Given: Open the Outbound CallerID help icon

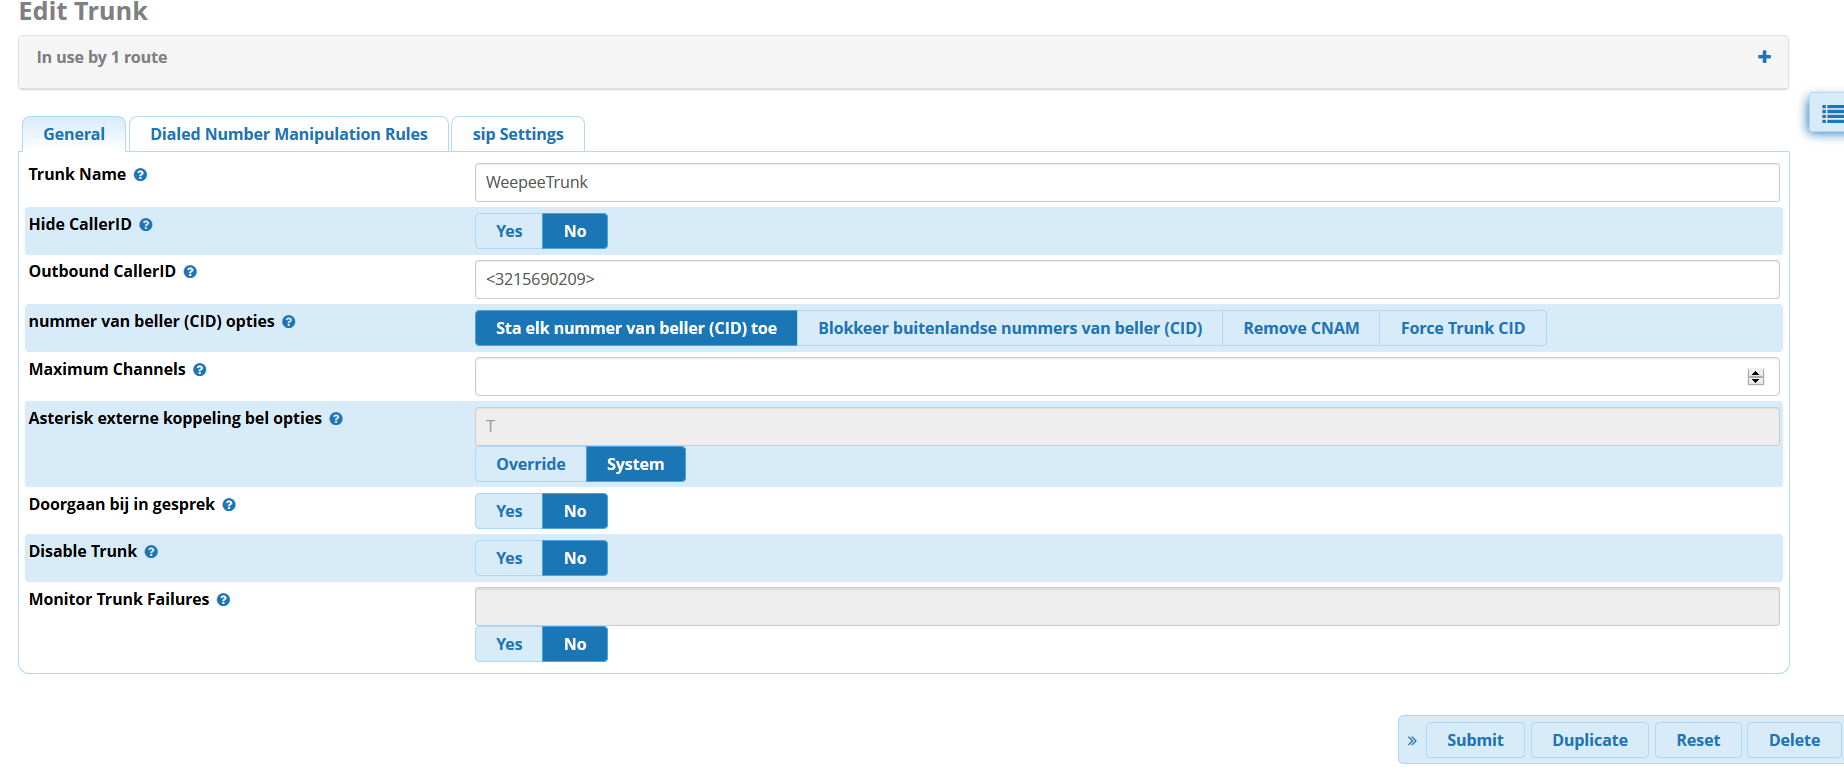Looking at the screenshot, I should pos(190,272).
